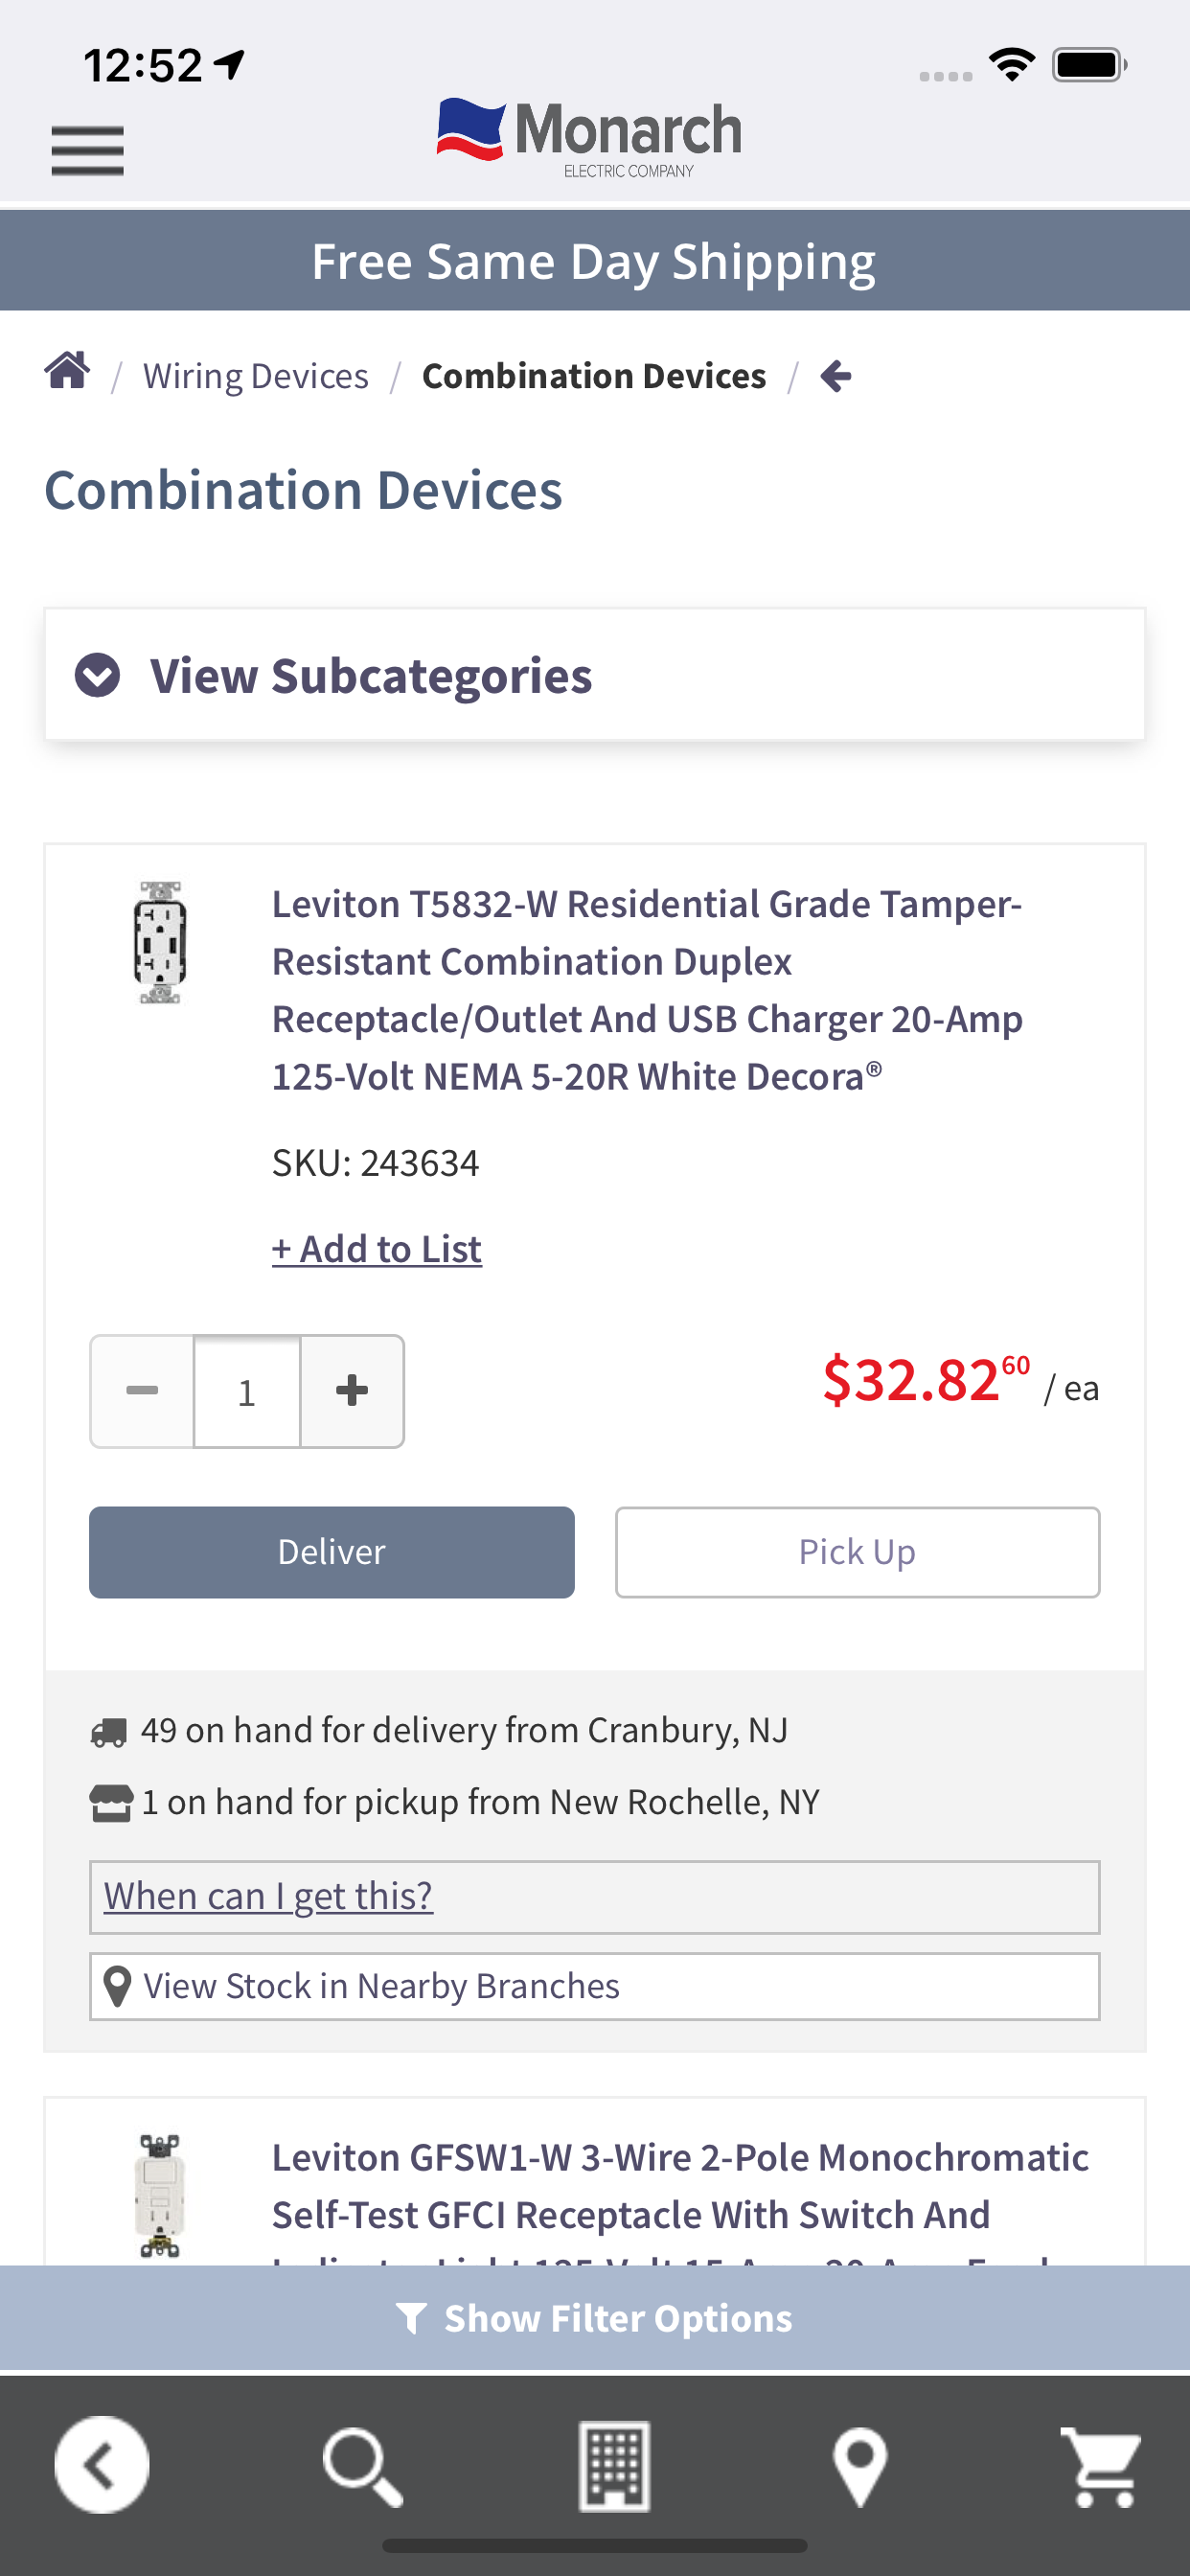Viewport: 1190px width, 2576px height.
Task: Expand View Subcategories
Action: (x=595, y=675)
